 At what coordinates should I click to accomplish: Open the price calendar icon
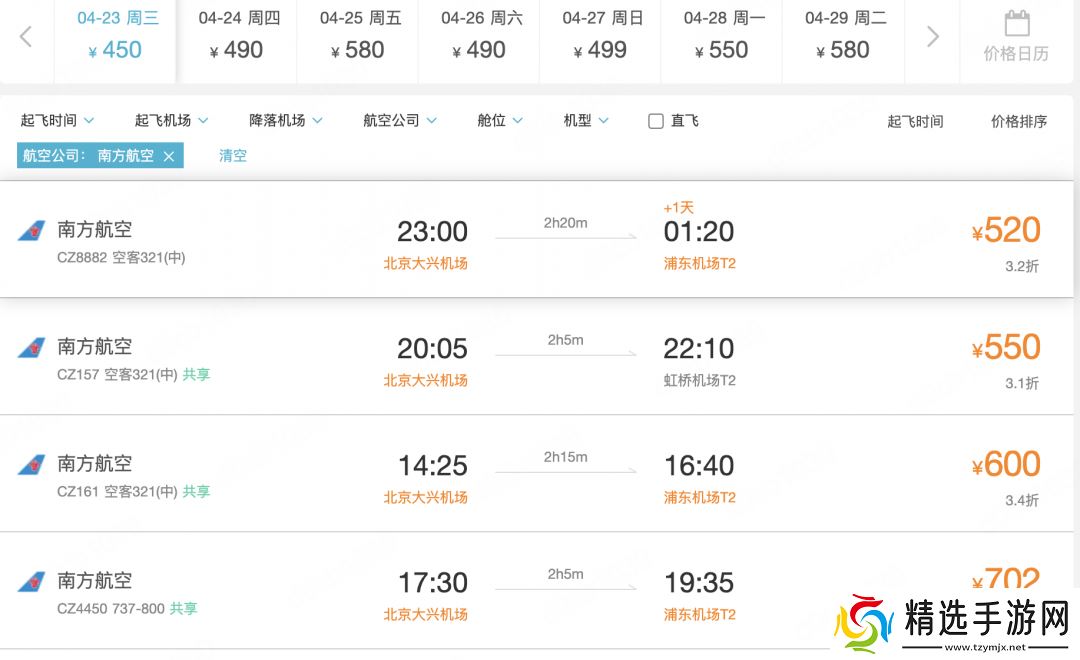1016,24
